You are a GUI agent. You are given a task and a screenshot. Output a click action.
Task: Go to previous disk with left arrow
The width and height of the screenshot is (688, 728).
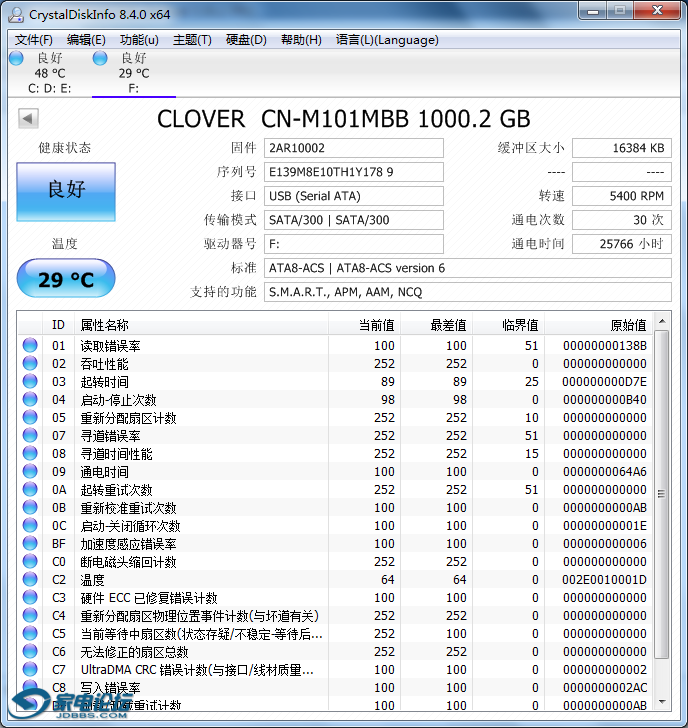[x=28, y=118]
